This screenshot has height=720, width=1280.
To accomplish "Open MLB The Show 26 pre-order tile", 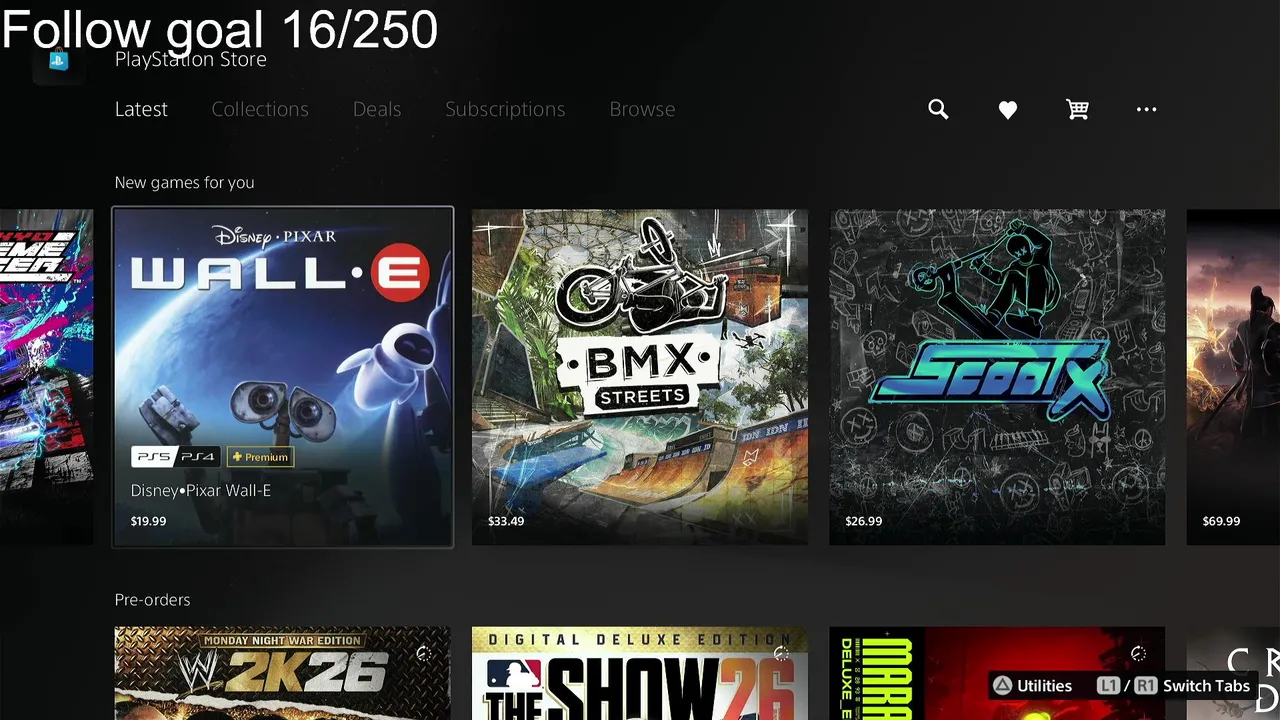I will click(640, 673).
